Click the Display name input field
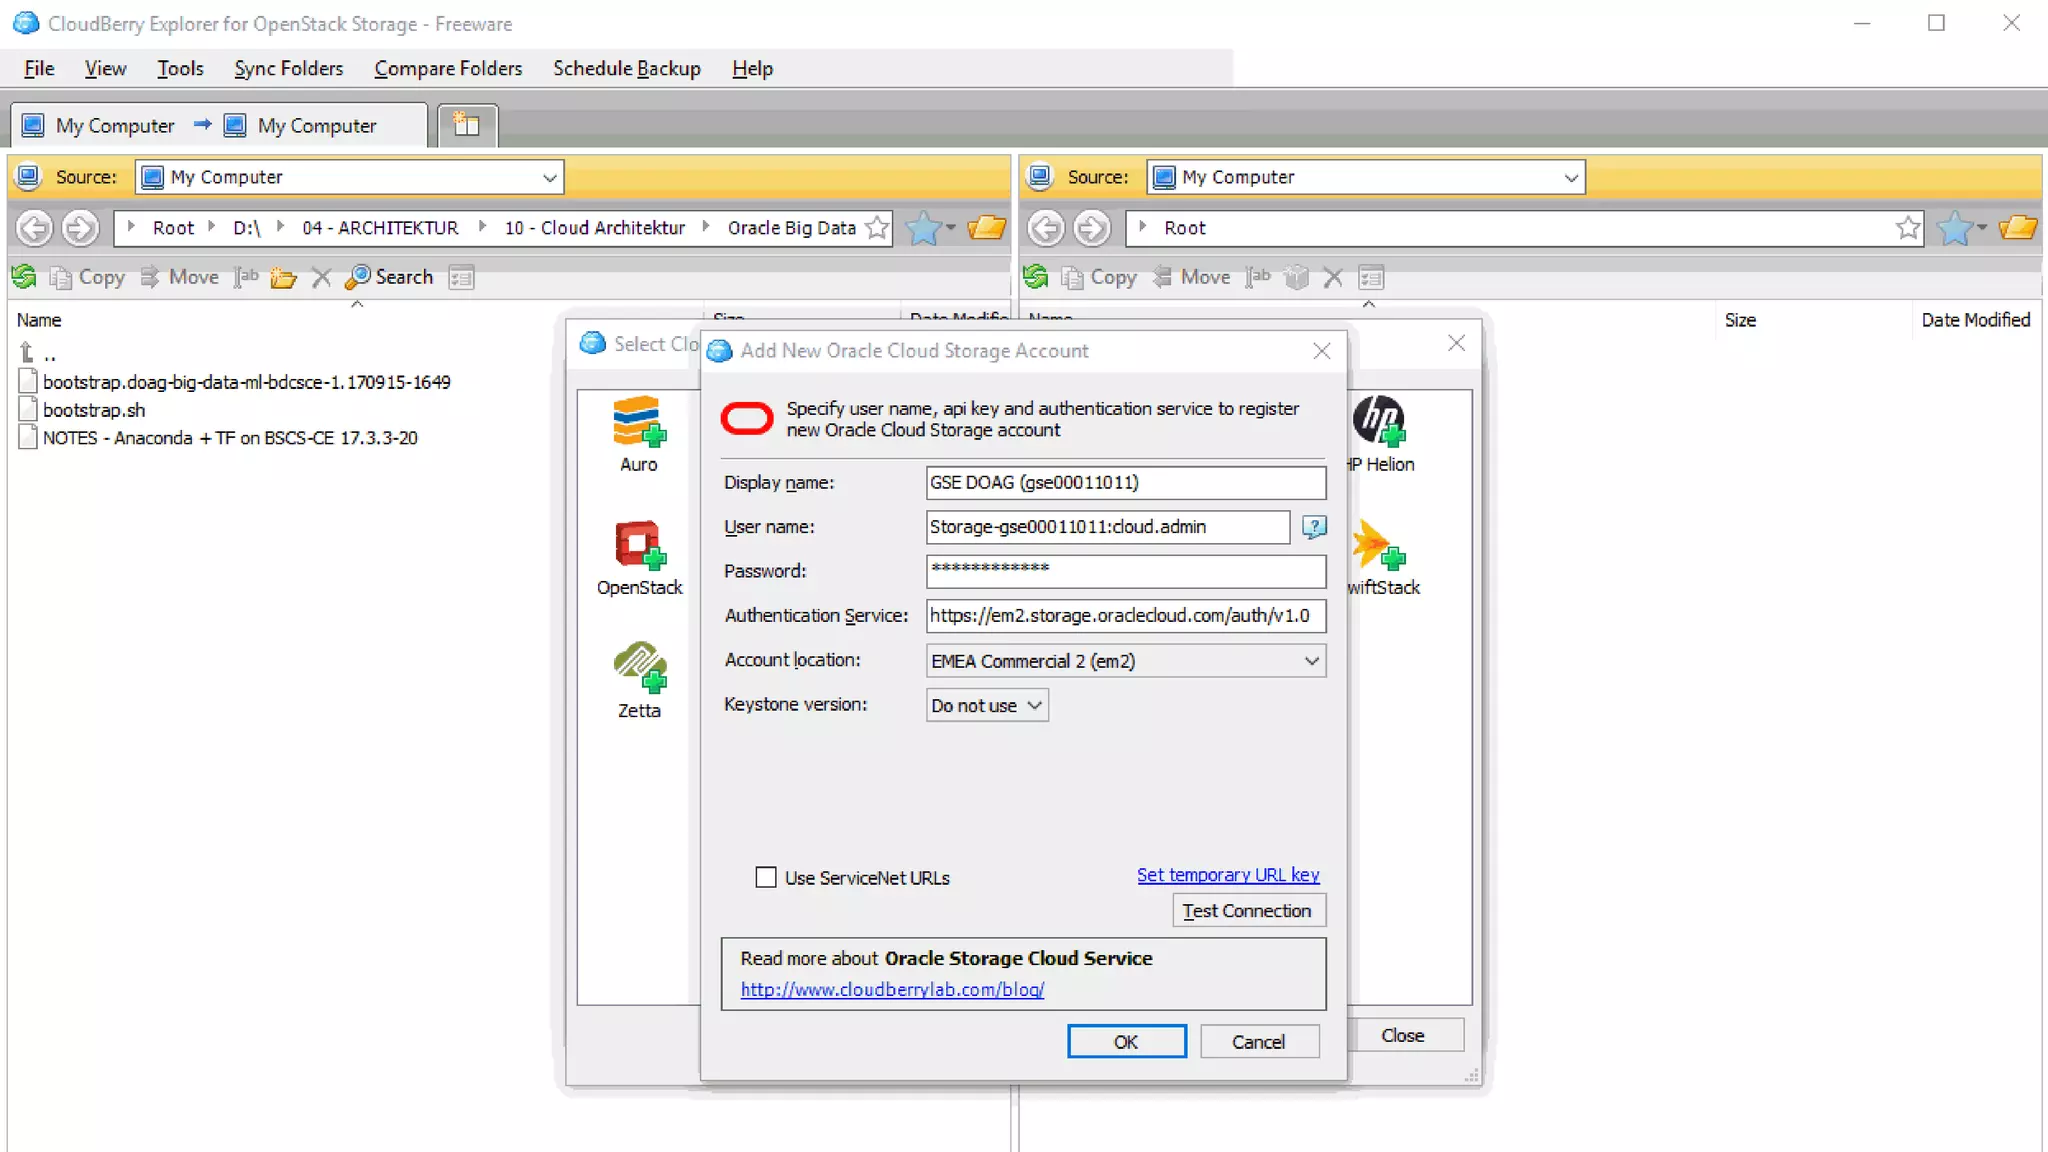The width and height of the screenshot is (2048, 1152). coord(1125,482)
